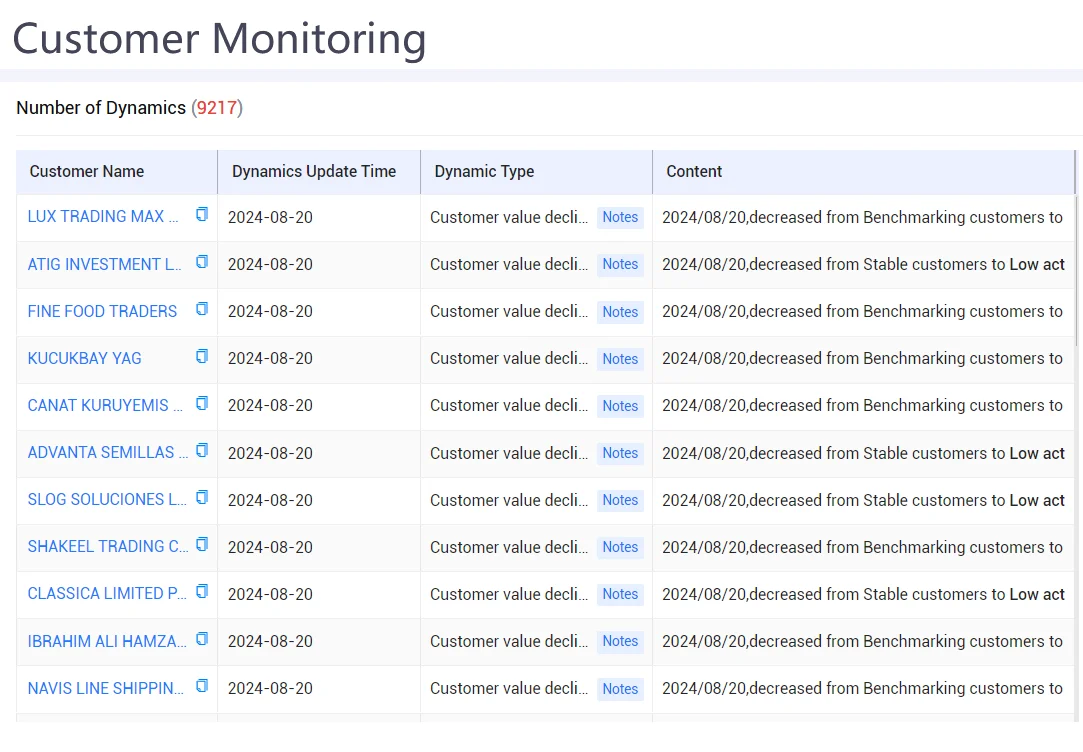
Task: Open the IBRAHIM ALI HAMZA customer link
Action: (x=107, y=642)
